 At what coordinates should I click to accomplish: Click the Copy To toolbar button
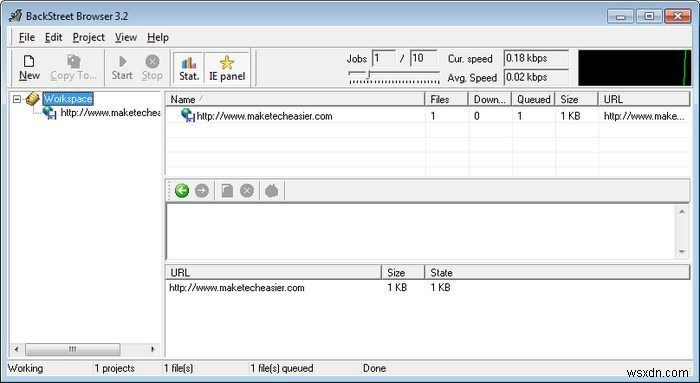[x=74, y=67]
